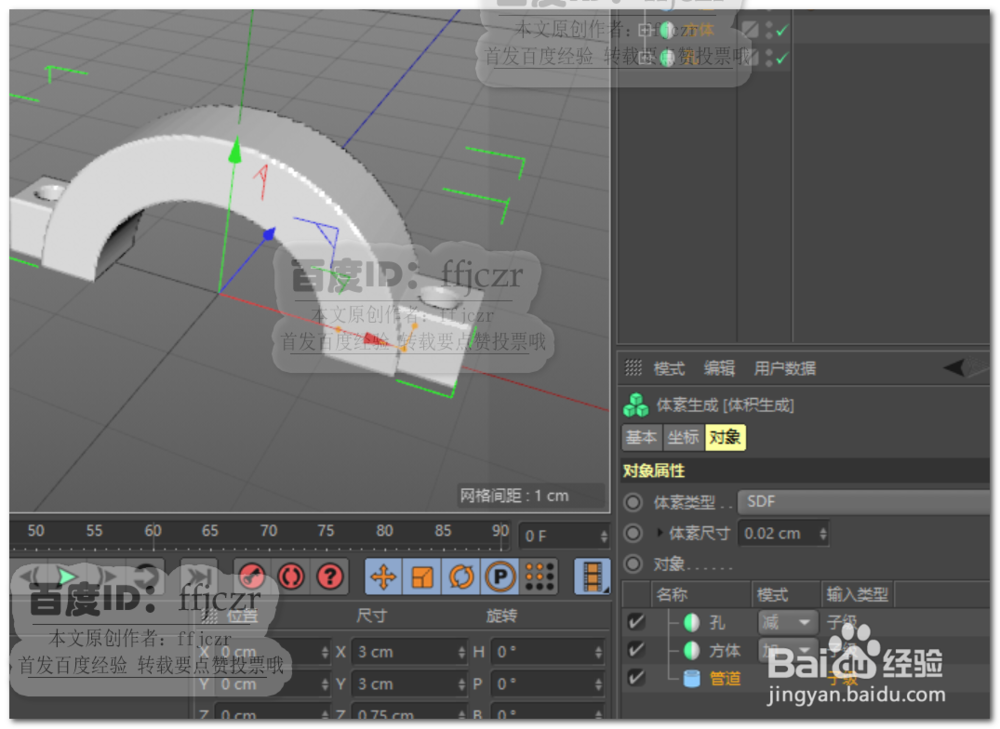Toggle 方体 visibility dots in object manager
Screen dimensions: 1000x729
point(769,29)
